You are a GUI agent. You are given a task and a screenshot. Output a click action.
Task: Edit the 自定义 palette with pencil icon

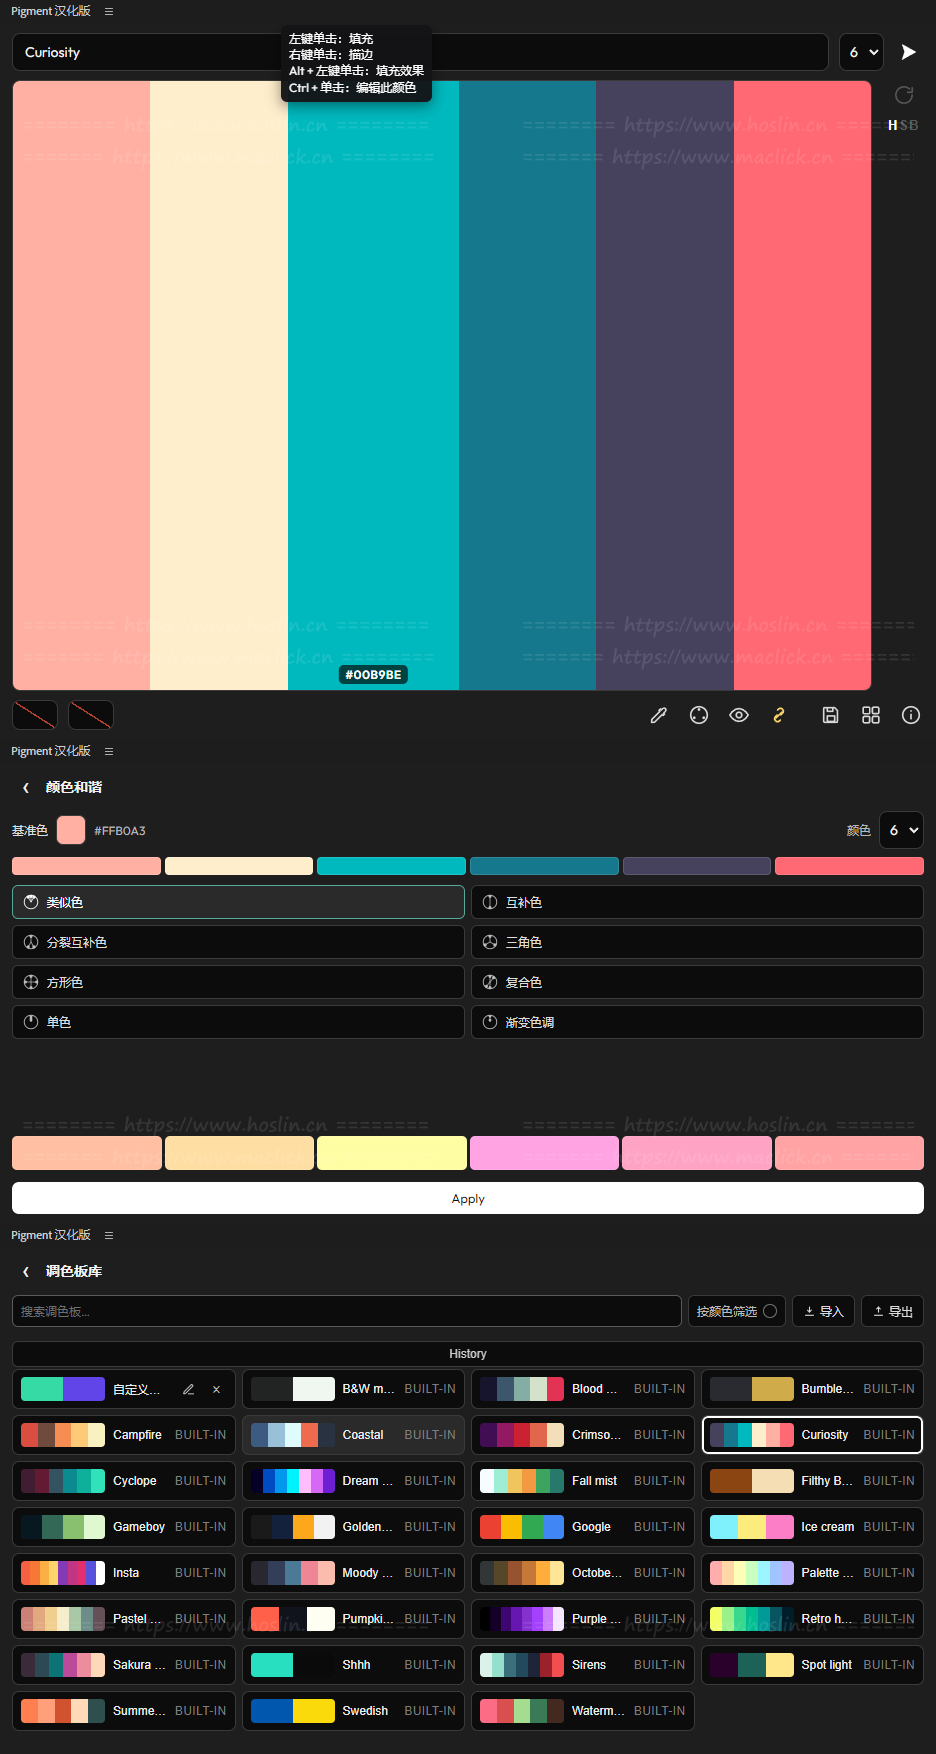click(188, 1389)
